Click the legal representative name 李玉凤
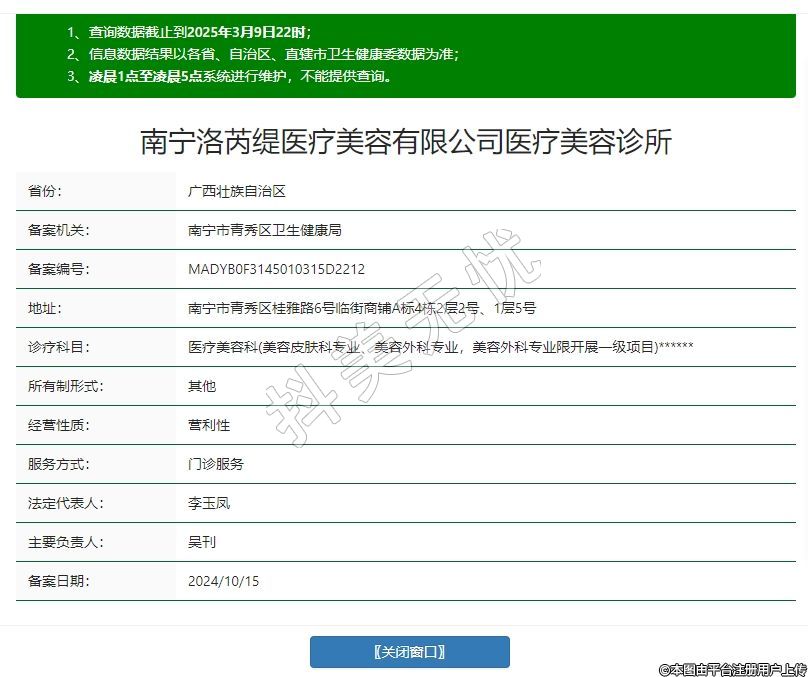The image size is (808, 677). [x=209, y=503]
